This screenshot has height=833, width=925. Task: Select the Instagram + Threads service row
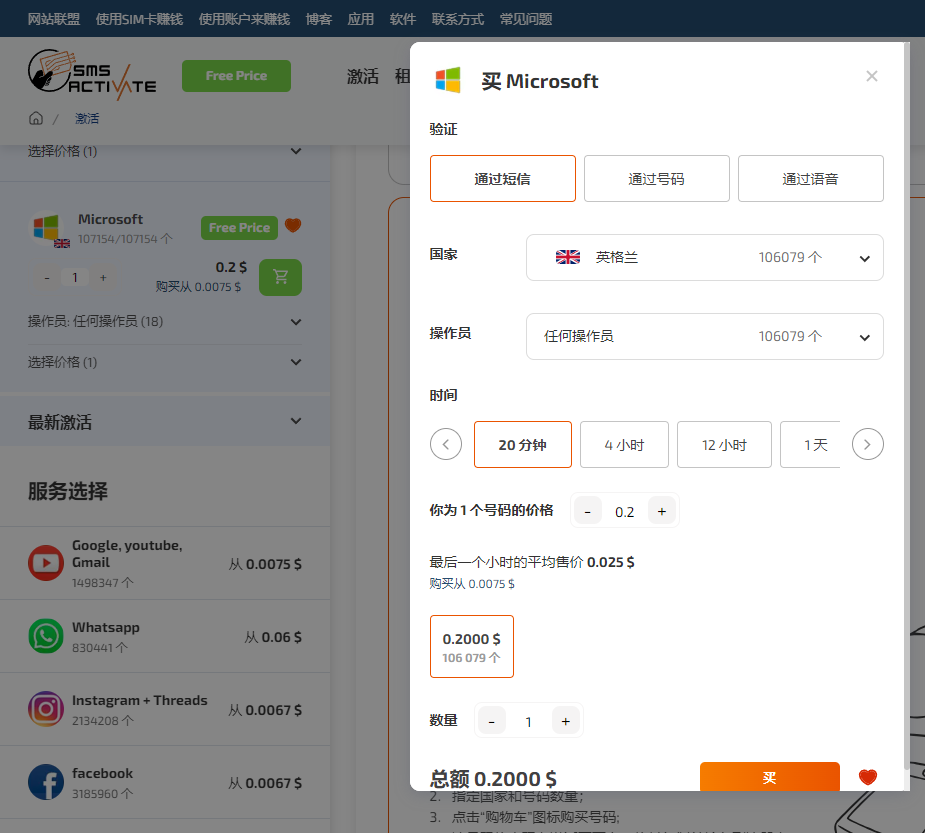click(x=165, y=709)
